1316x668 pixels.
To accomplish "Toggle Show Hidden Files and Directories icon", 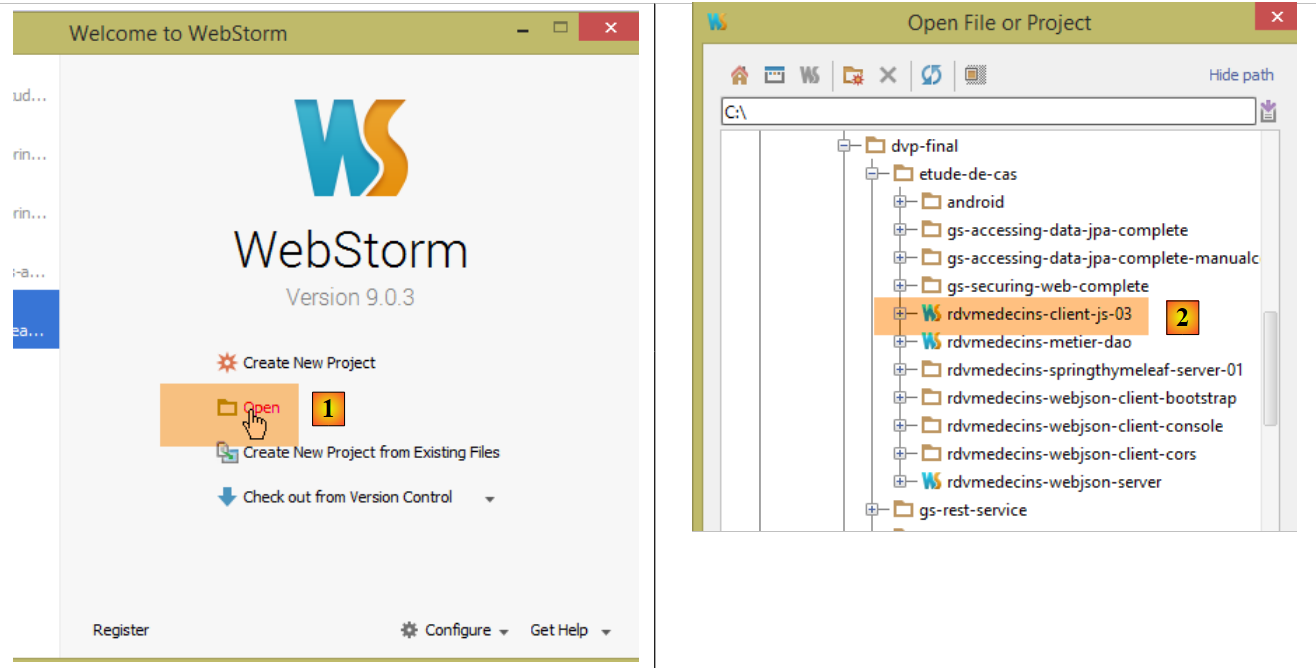I will [x=976, y=75].
